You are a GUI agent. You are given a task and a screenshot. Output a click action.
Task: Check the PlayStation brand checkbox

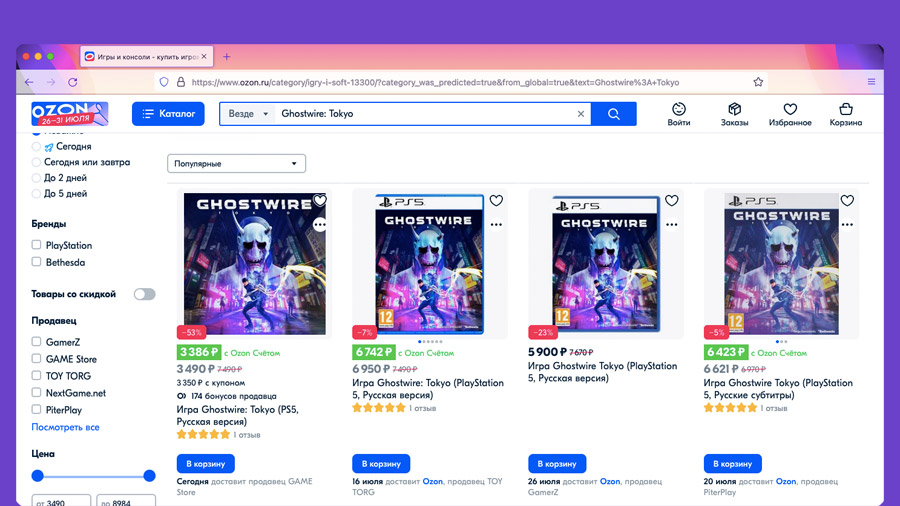tap(36, 245)
